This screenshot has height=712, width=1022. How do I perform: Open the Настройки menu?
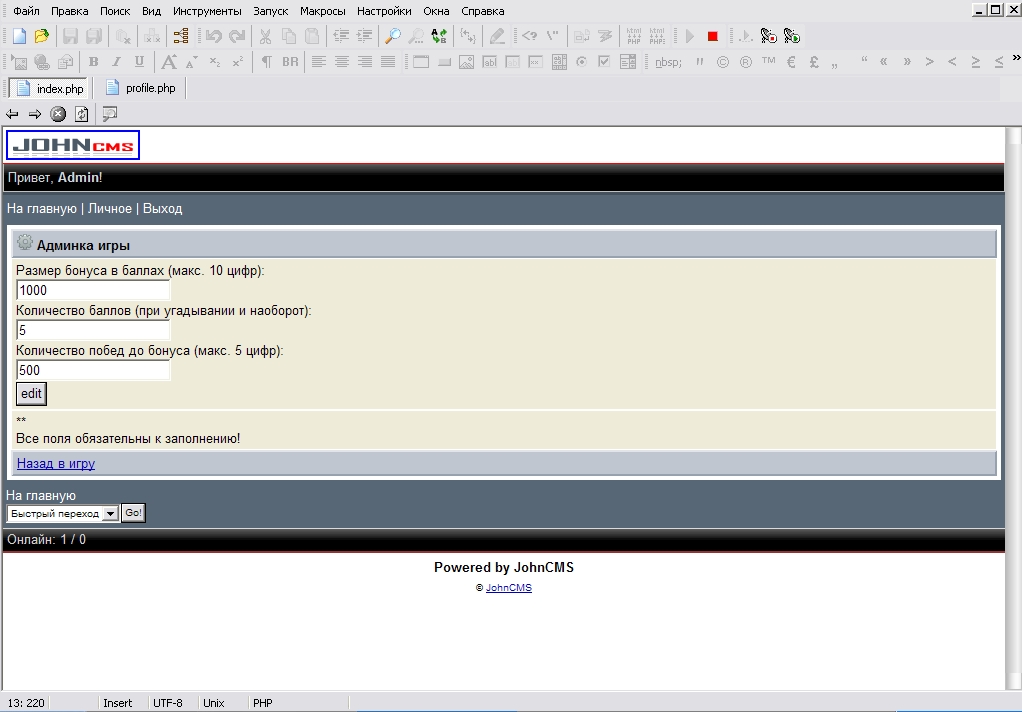click(384, 11)
